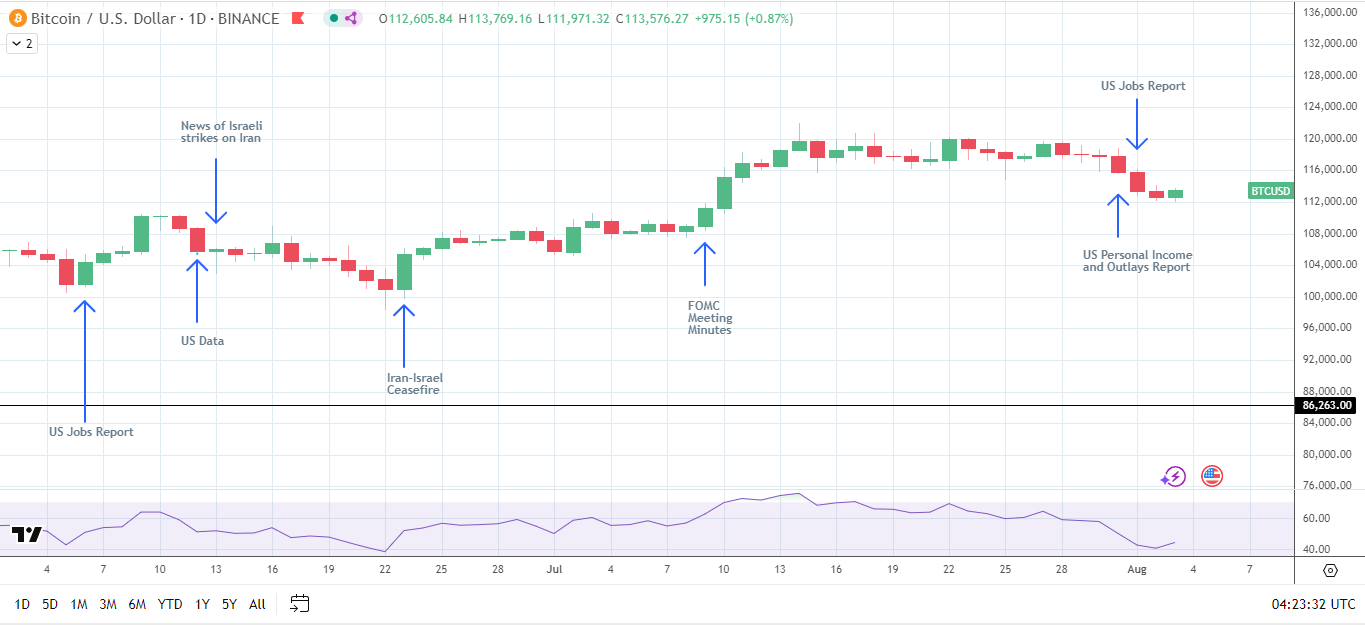Screen dimensions: 1365x625
Task: Open the Bitcoin / U.S. Dollar symbol title
Action: point(154,18)
